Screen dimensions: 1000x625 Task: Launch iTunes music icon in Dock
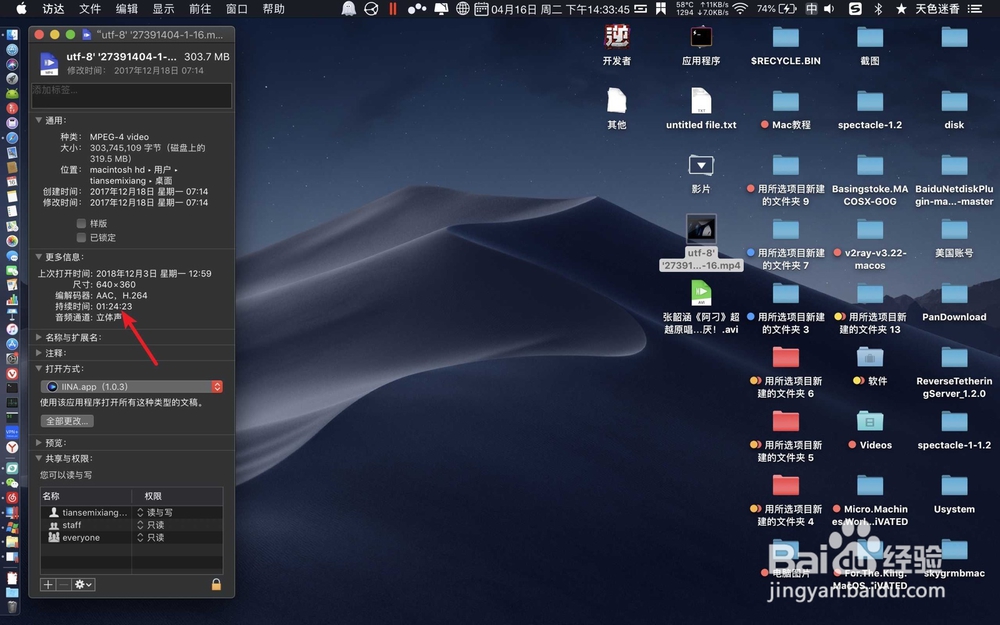(12, 328)
